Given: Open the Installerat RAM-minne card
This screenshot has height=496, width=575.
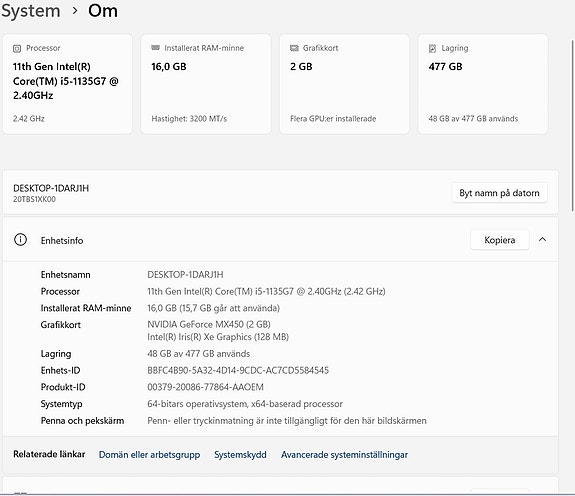Looking at the screenshot, I should tap(206, 84).
